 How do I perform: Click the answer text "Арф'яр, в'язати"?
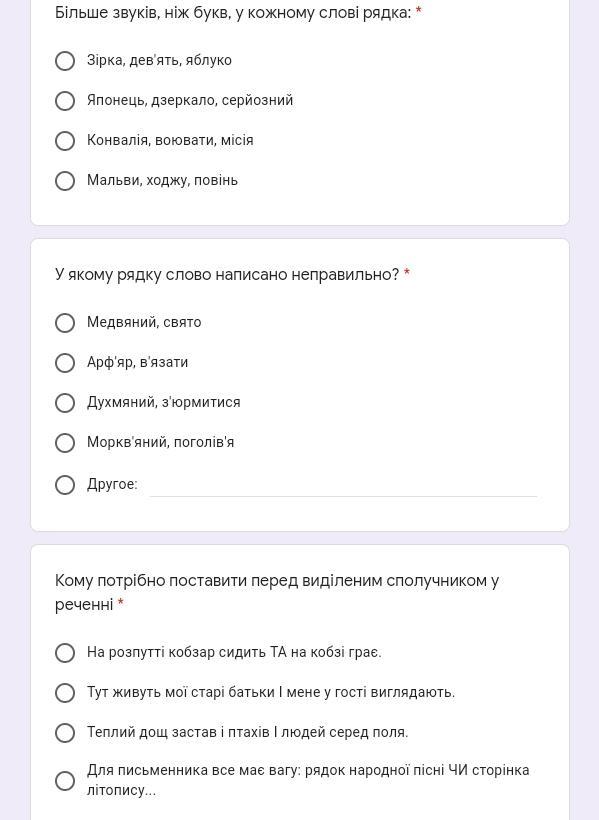coord(137,362)
